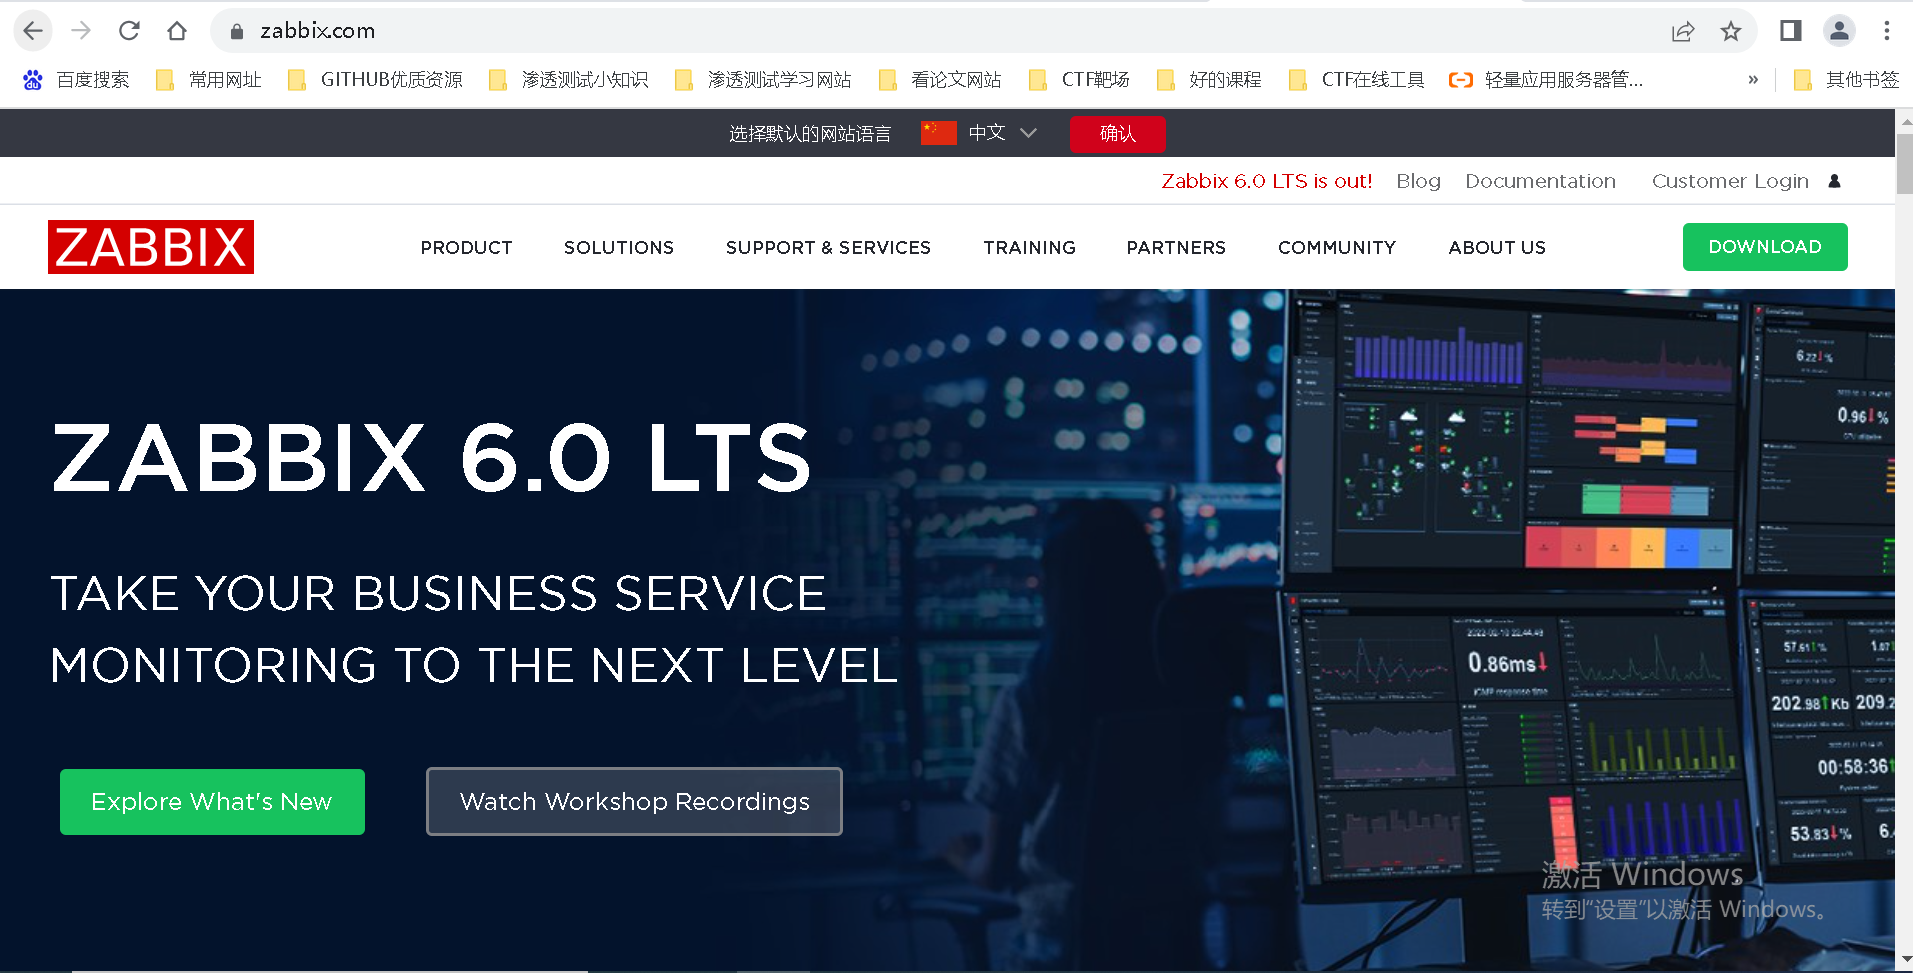
Task: Toggle bookmark star for zabbix.com
Action: tap(1731, 31)
